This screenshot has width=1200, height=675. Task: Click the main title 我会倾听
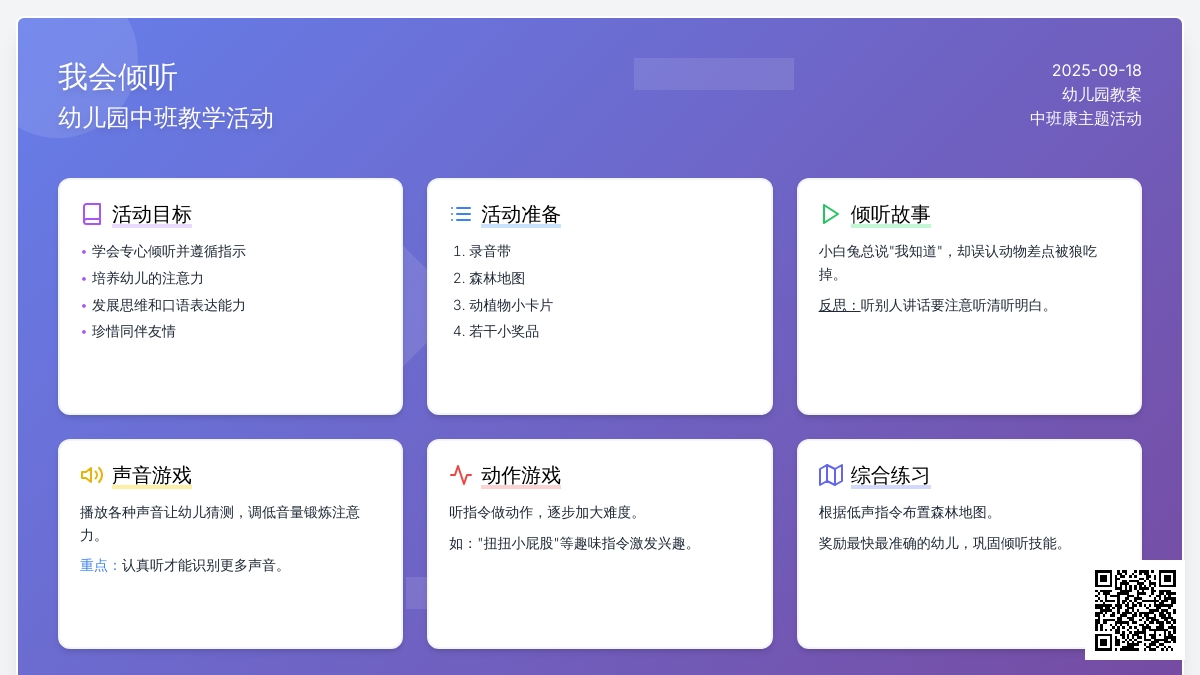(118, 77)
